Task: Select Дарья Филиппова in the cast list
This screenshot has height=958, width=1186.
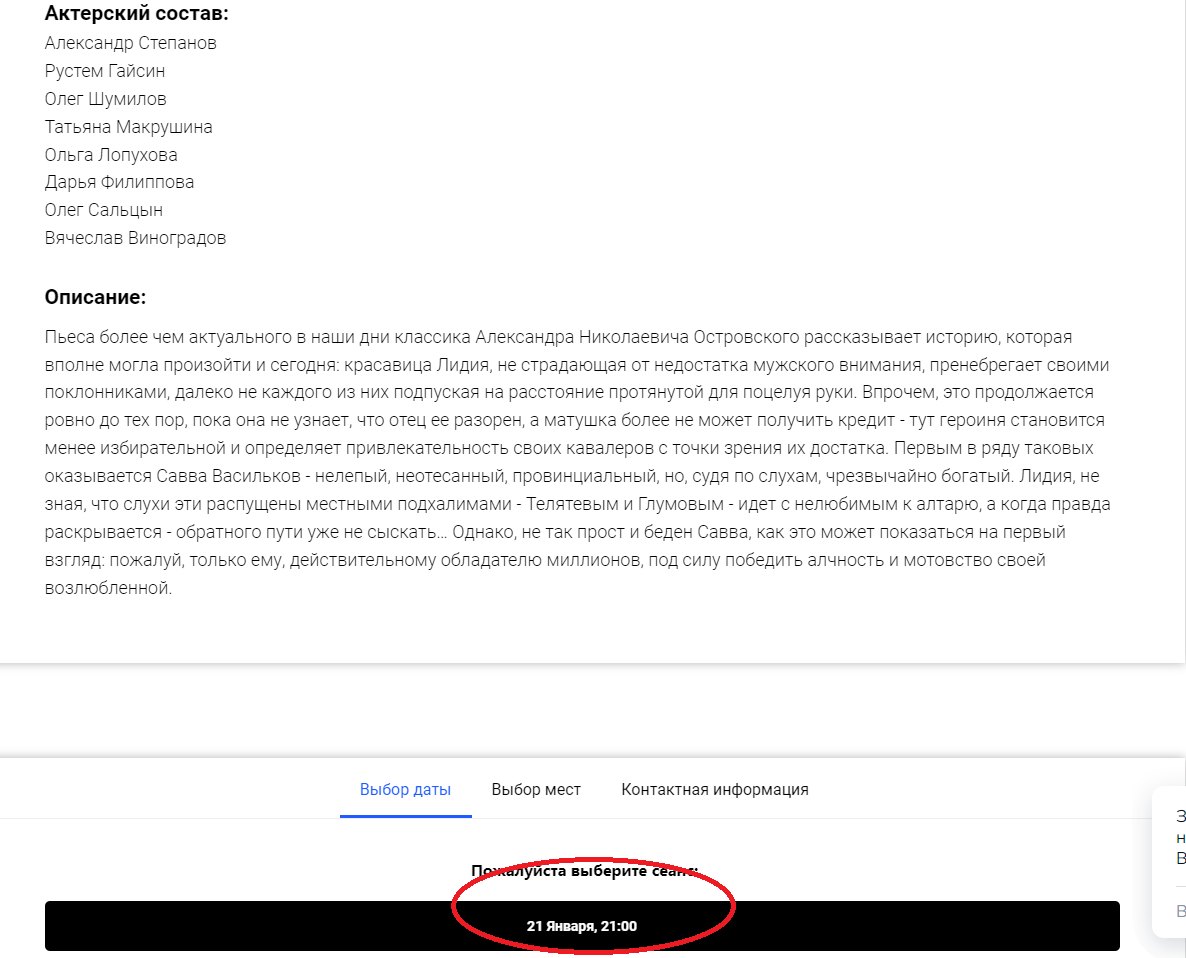Action: click(119, 182)
